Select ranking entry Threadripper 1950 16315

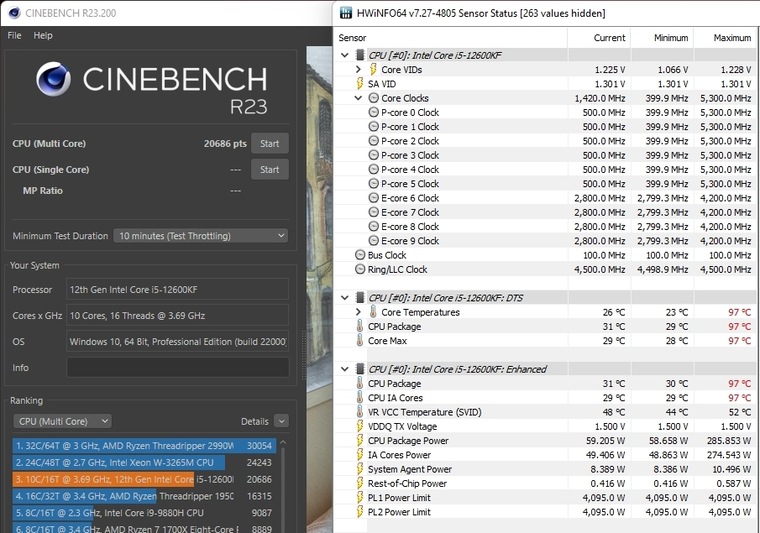(144, 496)
